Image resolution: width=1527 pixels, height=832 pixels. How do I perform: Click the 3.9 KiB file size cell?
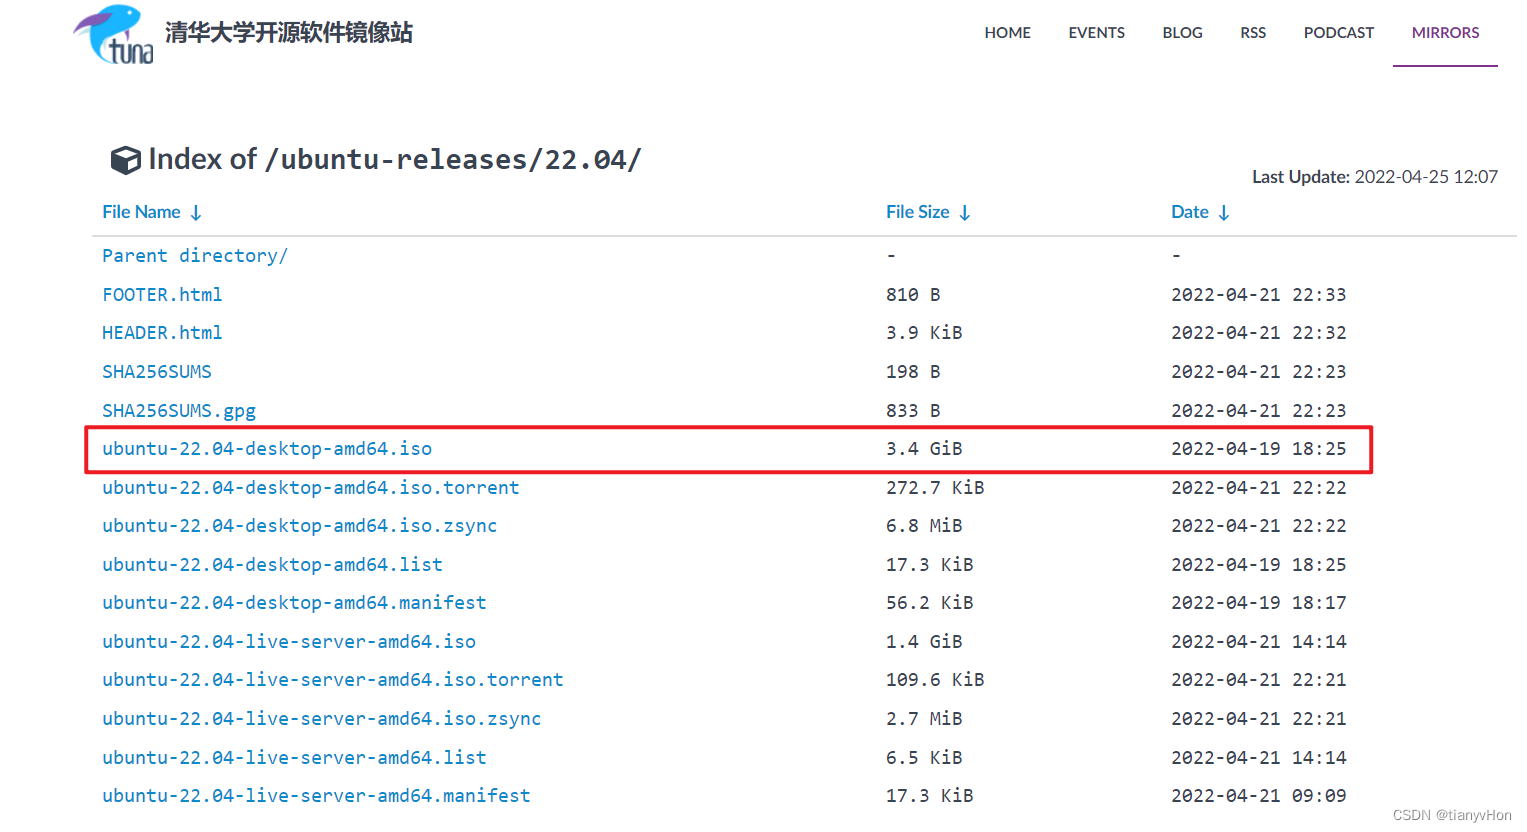pyautogui.click(x=924, y=333)
